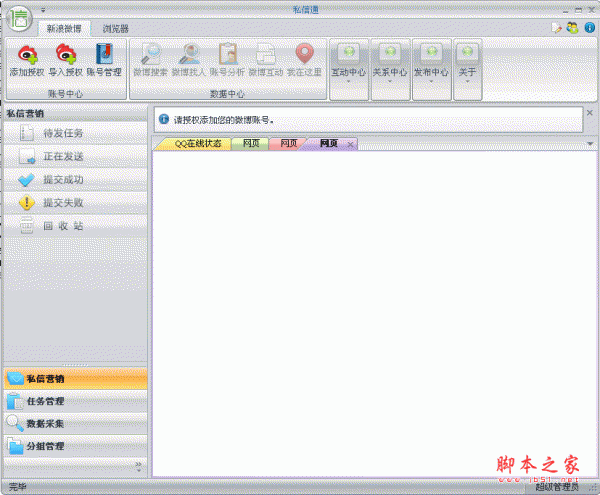Image resolution: width=600 pixels, height=495 pixels.
Task: Open 回收站 in sidebar
Action: click(x=75, y=226)
